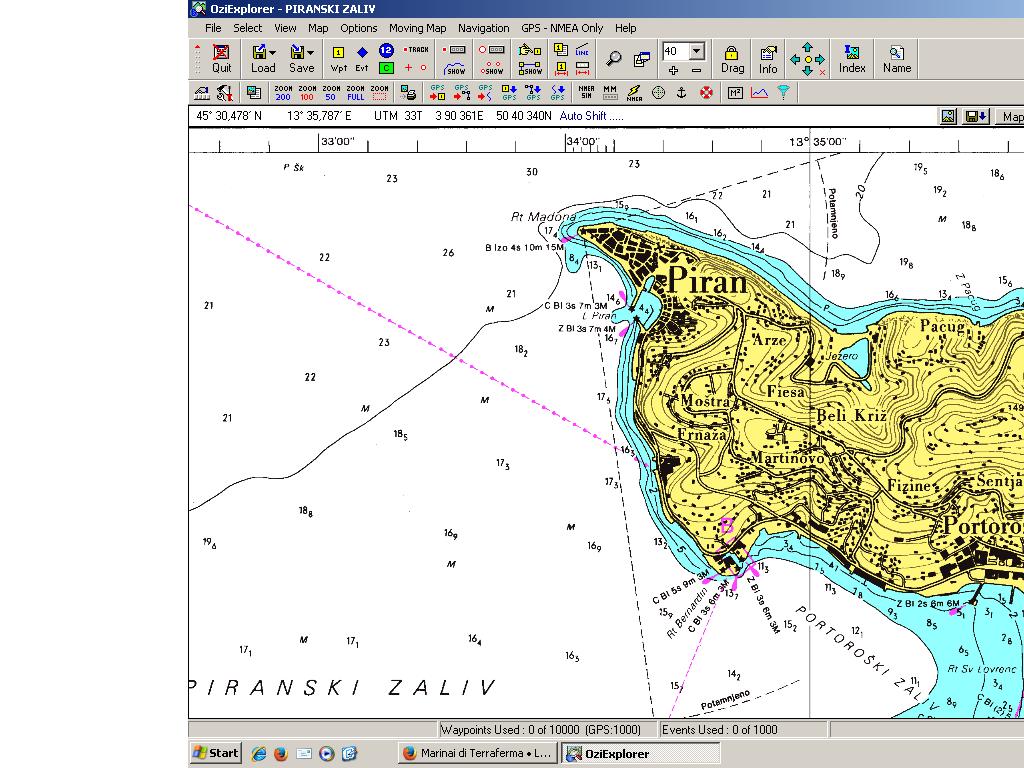Viewport: 1024px width, 768px height.
Task: Click the left arrow pan map icon
Action: tap(795, 59)
